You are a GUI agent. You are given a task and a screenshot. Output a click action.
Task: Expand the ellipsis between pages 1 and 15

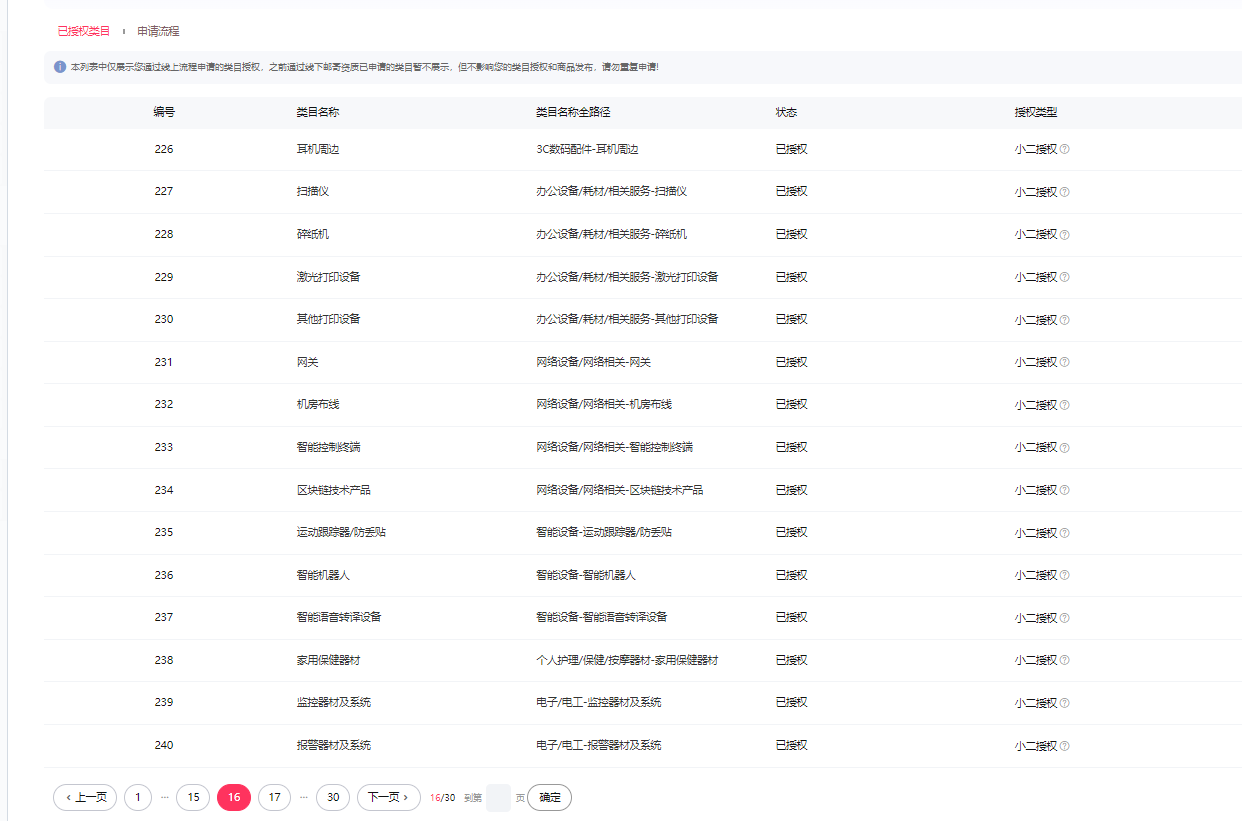click(x=165, y=797)
